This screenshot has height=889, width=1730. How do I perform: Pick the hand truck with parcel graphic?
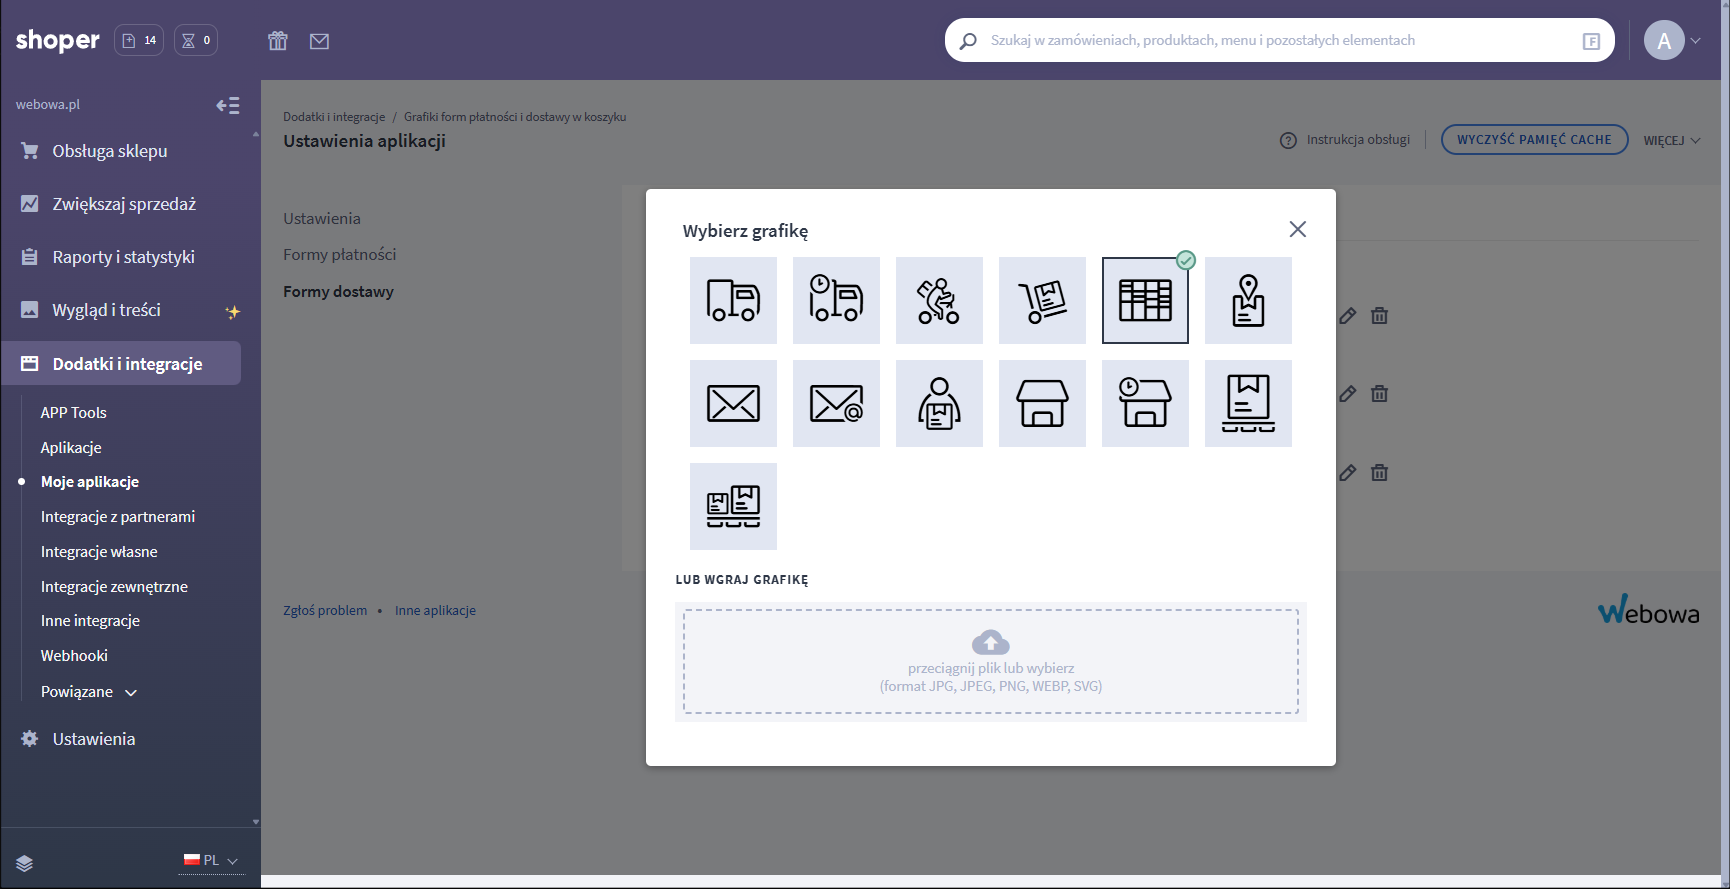1042,300
